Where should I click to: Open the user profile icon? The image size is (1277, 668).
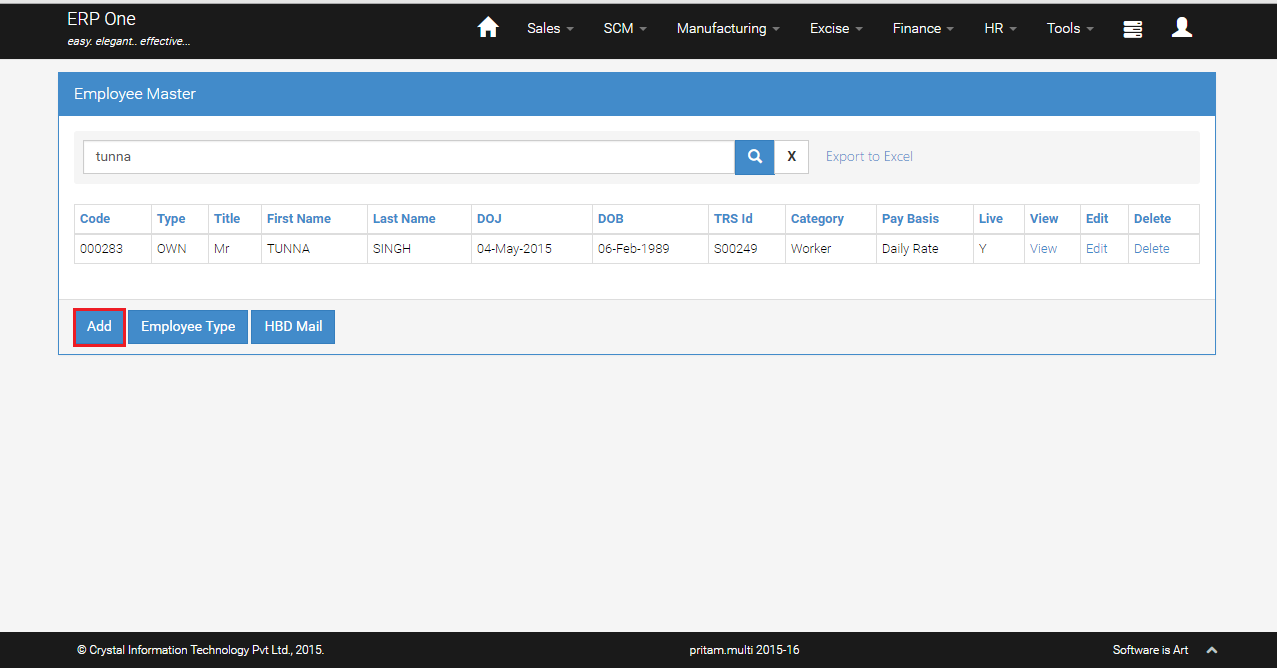pyautogui.click(x=1182, y=28)
